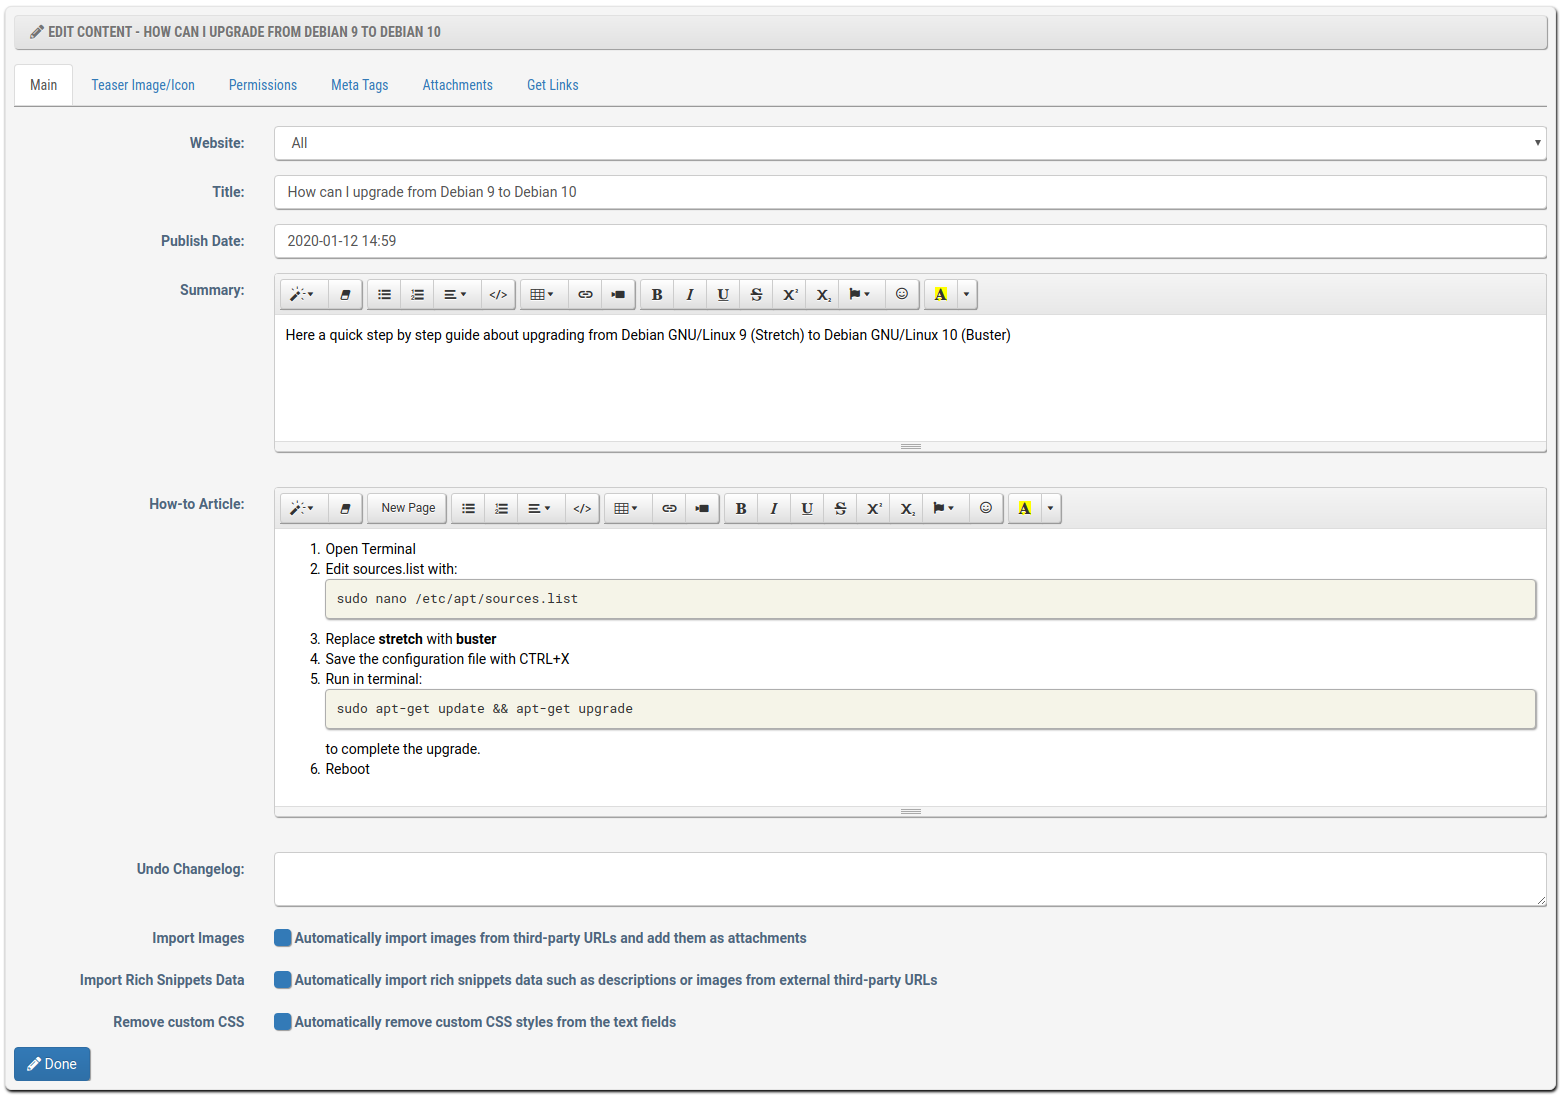Apply strikethrough in Summary editor
Image resolution: width=1561 pixels, height=1096 pixels.
(x=756, y=294)
